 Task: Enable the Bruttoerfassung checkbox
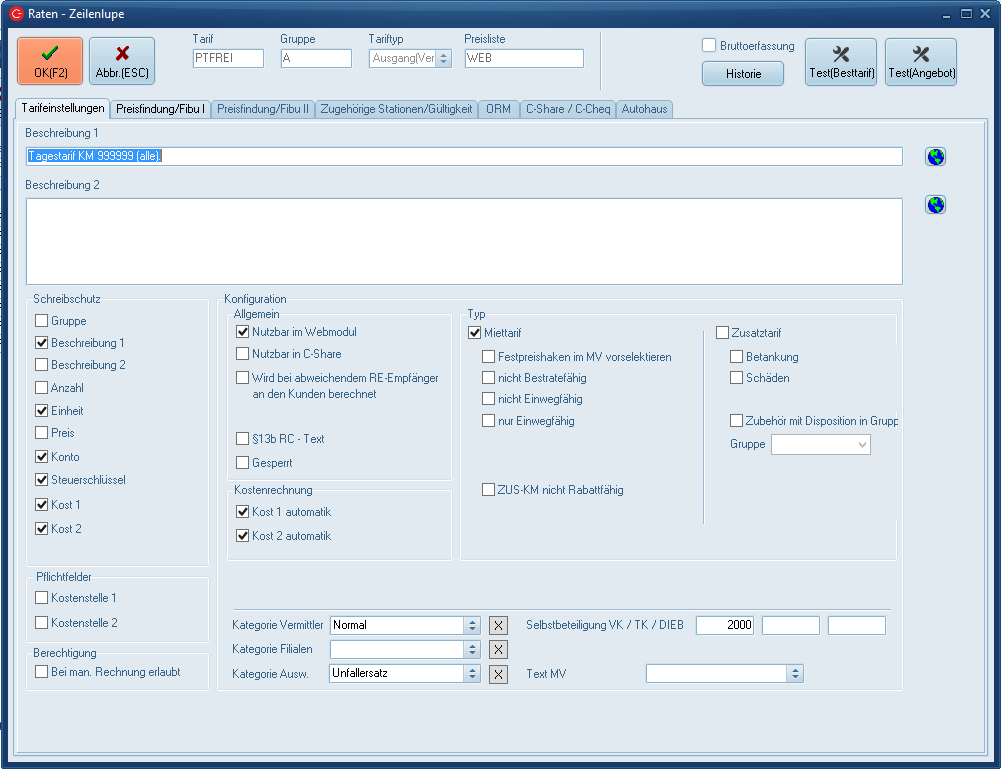[709, 45]
